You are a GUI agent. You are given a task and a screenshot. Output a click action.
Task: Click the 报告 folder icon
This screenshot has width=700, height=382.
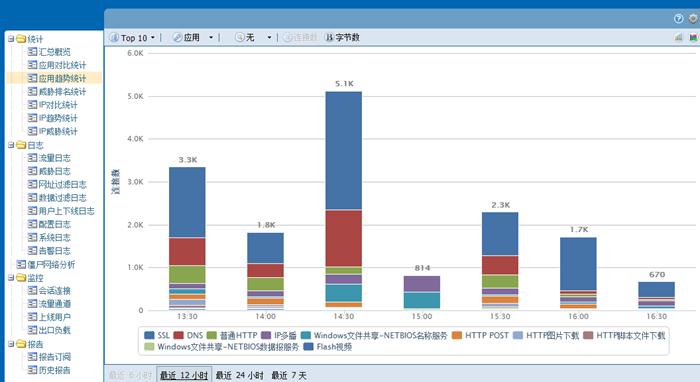click(x=21, y=344)
